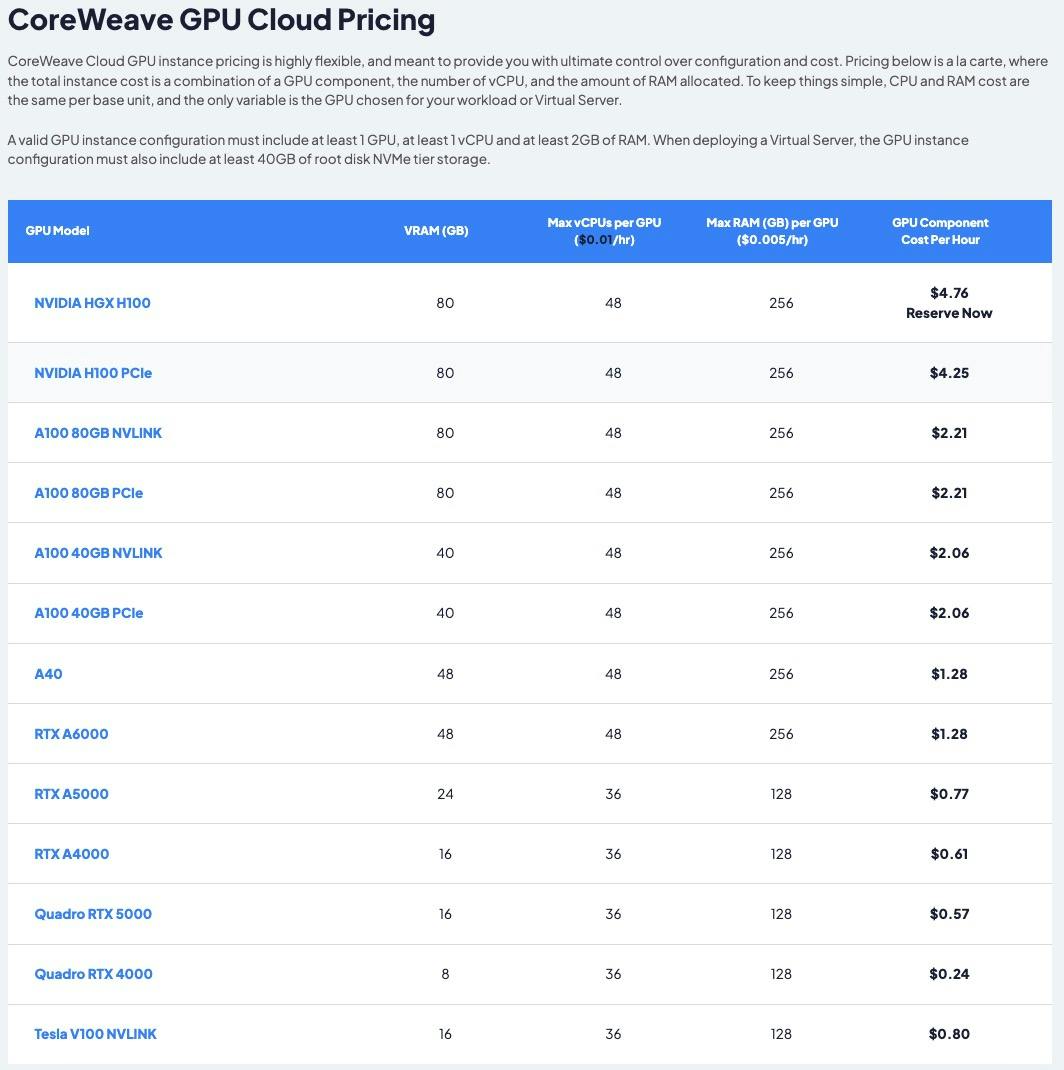1064x1070 pixels.
Task: Open the A100 40GB PCIe link
Action: pos(89,613)
